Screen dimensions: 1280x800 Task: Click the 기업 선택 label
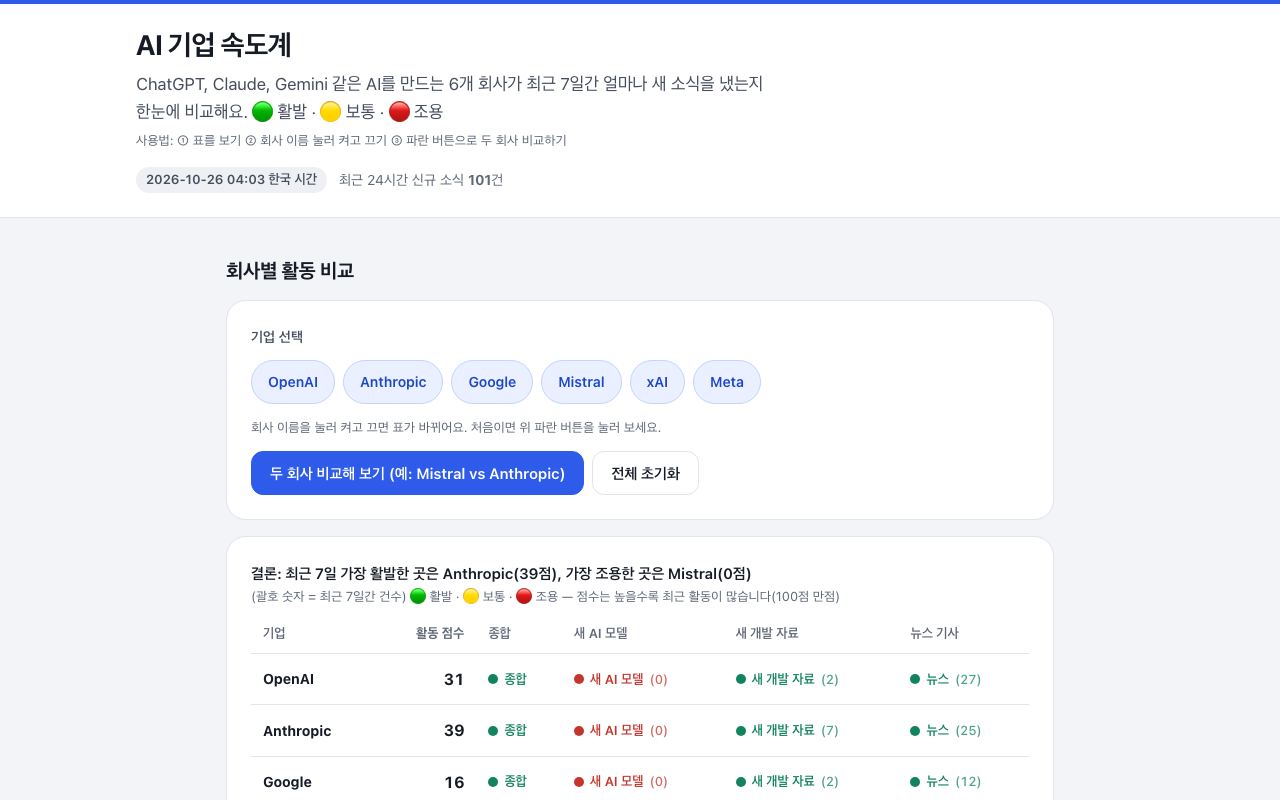click(x=277, y=337)
